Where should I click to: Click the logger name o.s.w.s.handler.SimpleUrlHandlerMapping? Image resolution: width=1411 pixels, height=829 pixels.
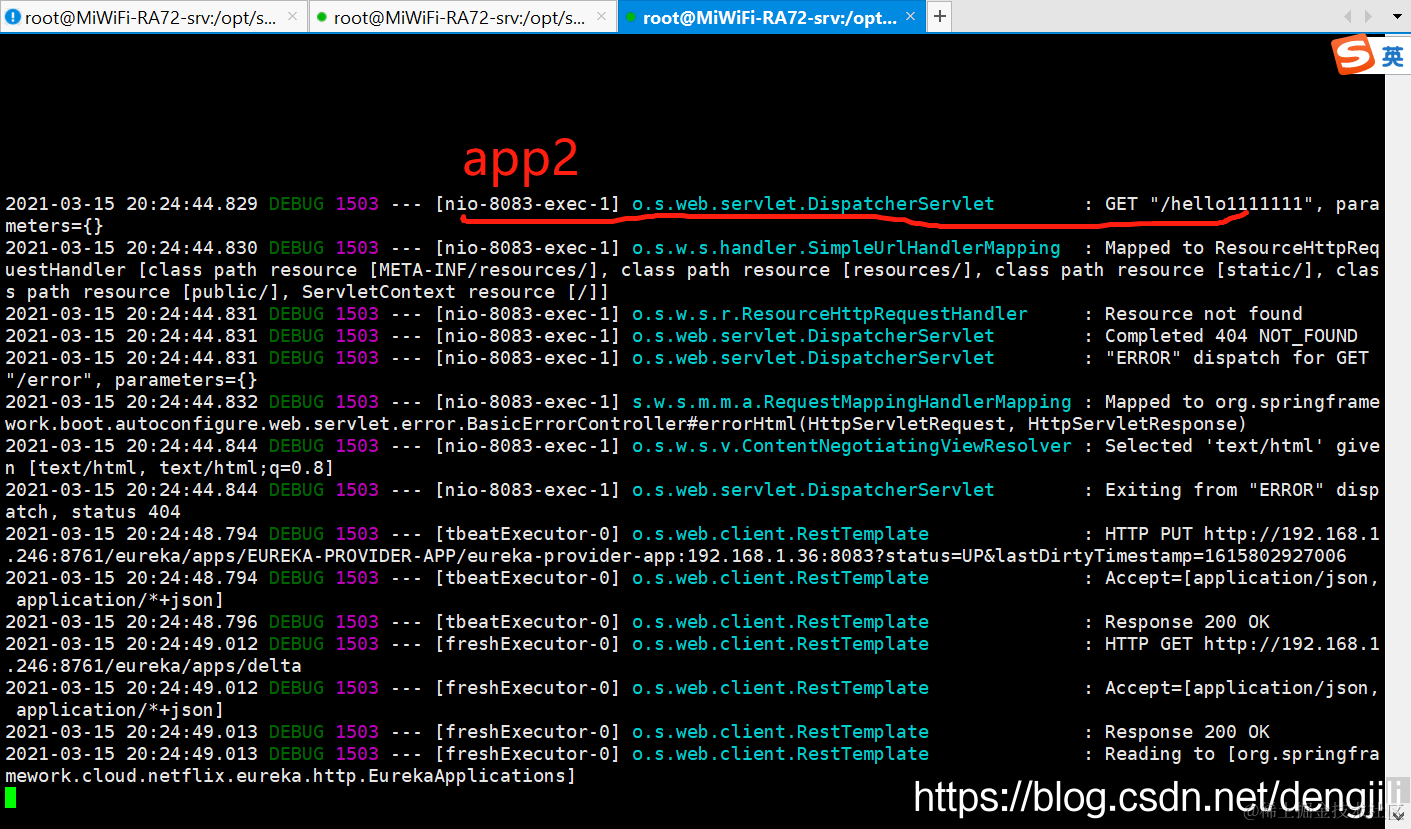pos(846,248)
